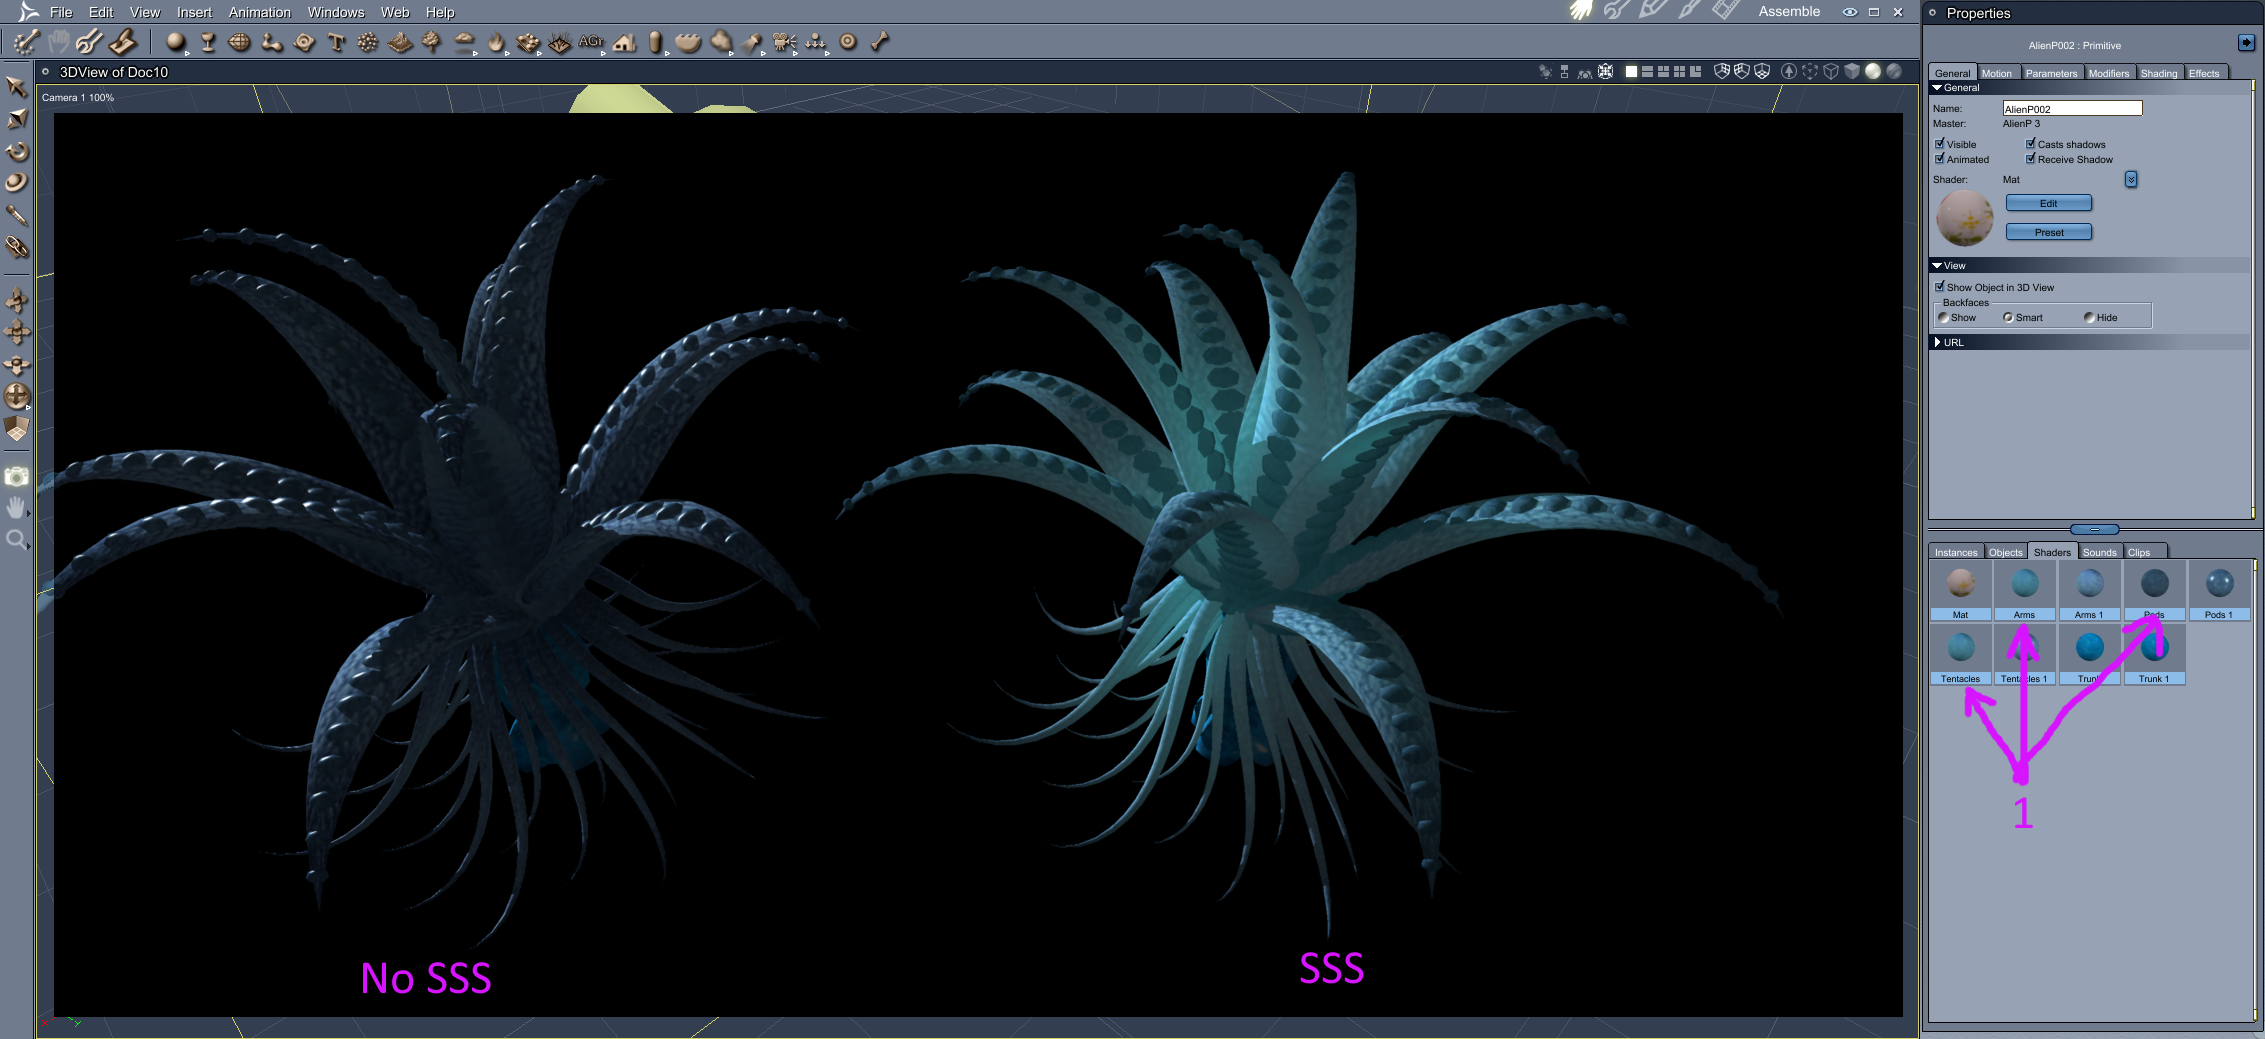Open the camera insert tool
Viewport: 2265px width, 1039px height.
pos(784,42)
